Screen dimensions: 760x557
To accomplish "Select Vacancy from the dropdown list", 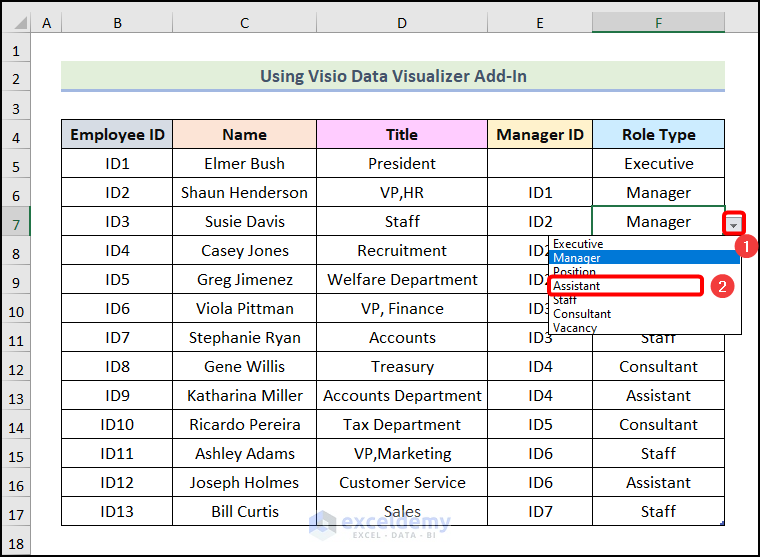I will pos(575,328).
